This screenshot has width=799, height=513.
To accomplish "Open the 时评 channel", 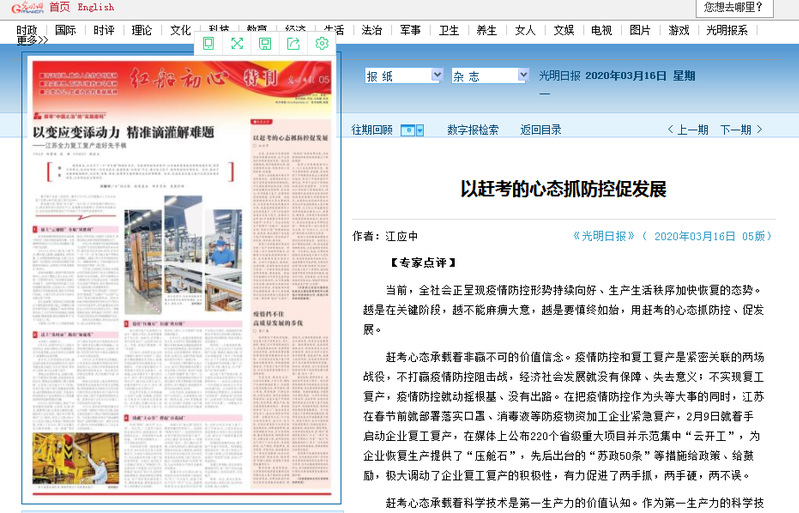I will pos(104,30).
